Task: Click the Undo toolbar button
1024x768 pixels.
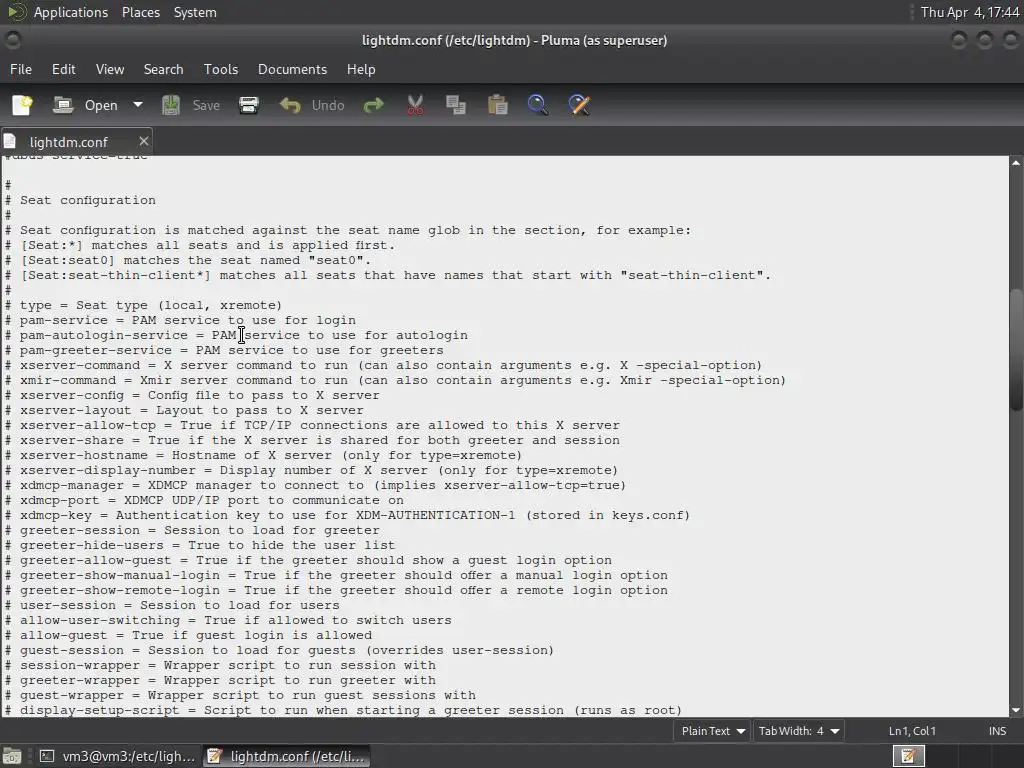Action: point(312,105)
